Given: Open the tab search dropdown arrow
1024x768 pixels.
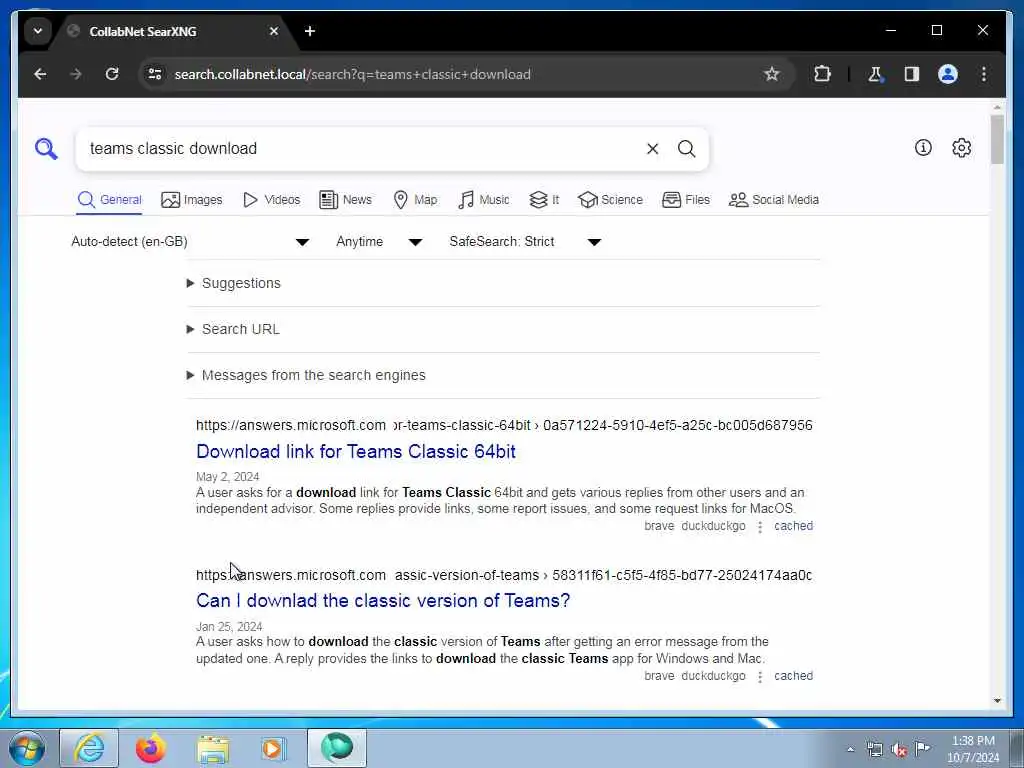Looking at the screenshot, I should 38,31.
